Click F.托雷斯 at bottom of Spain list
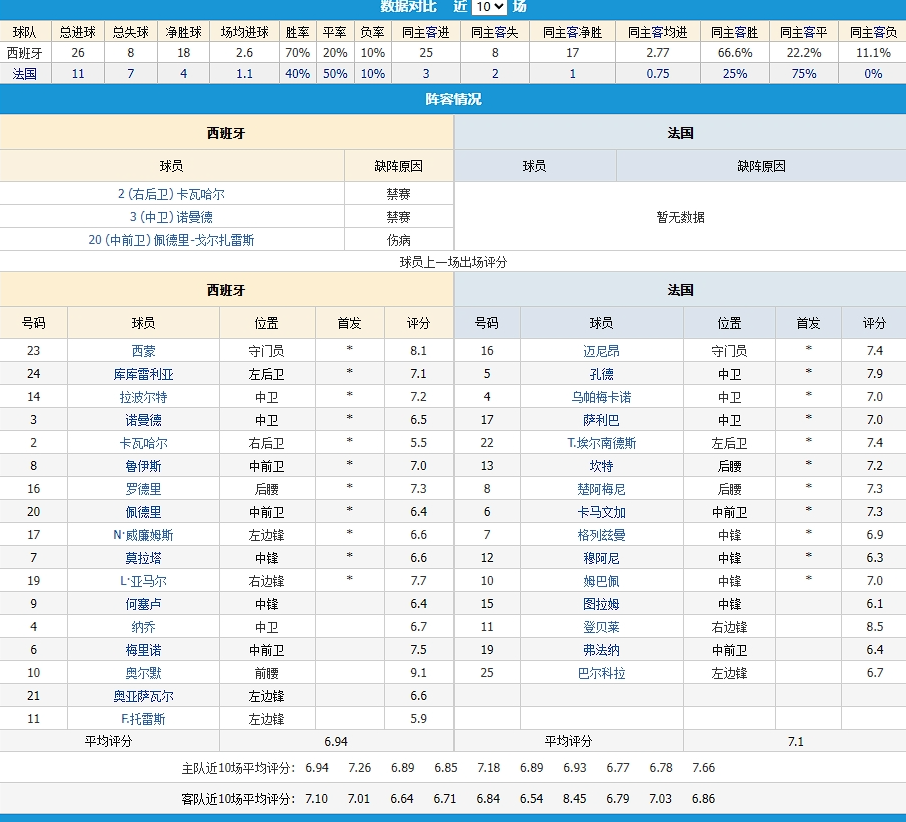This screenshot has height=822, width=906. coord(142,719)
